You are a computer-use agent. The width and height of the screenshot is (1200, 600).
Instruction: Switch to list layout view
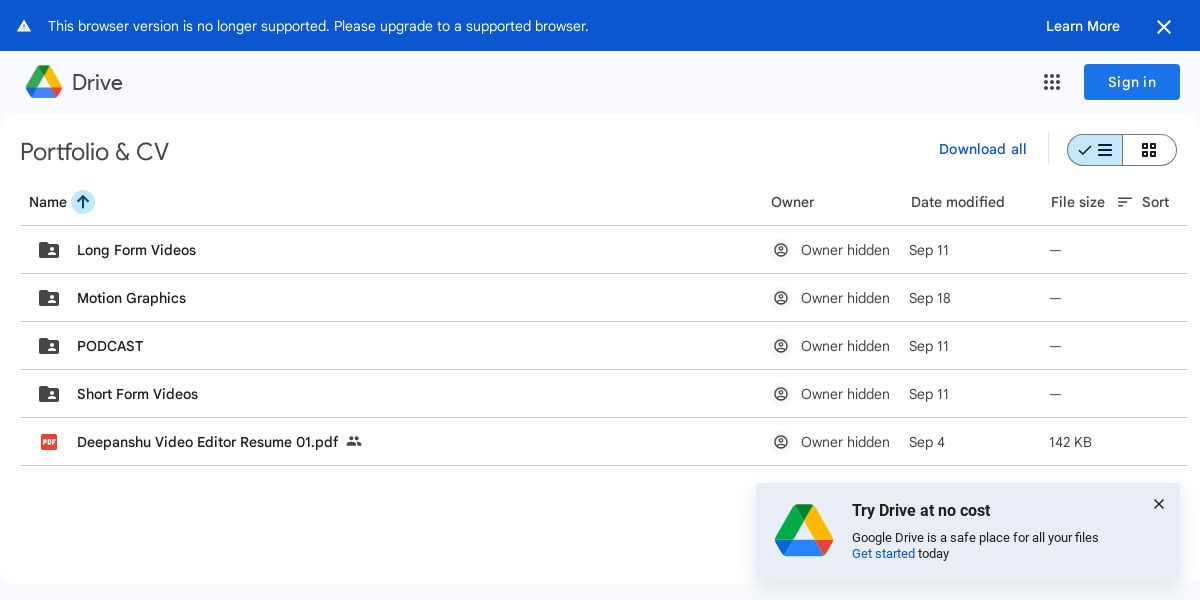pyautogui.click(x=1095, y=150)
